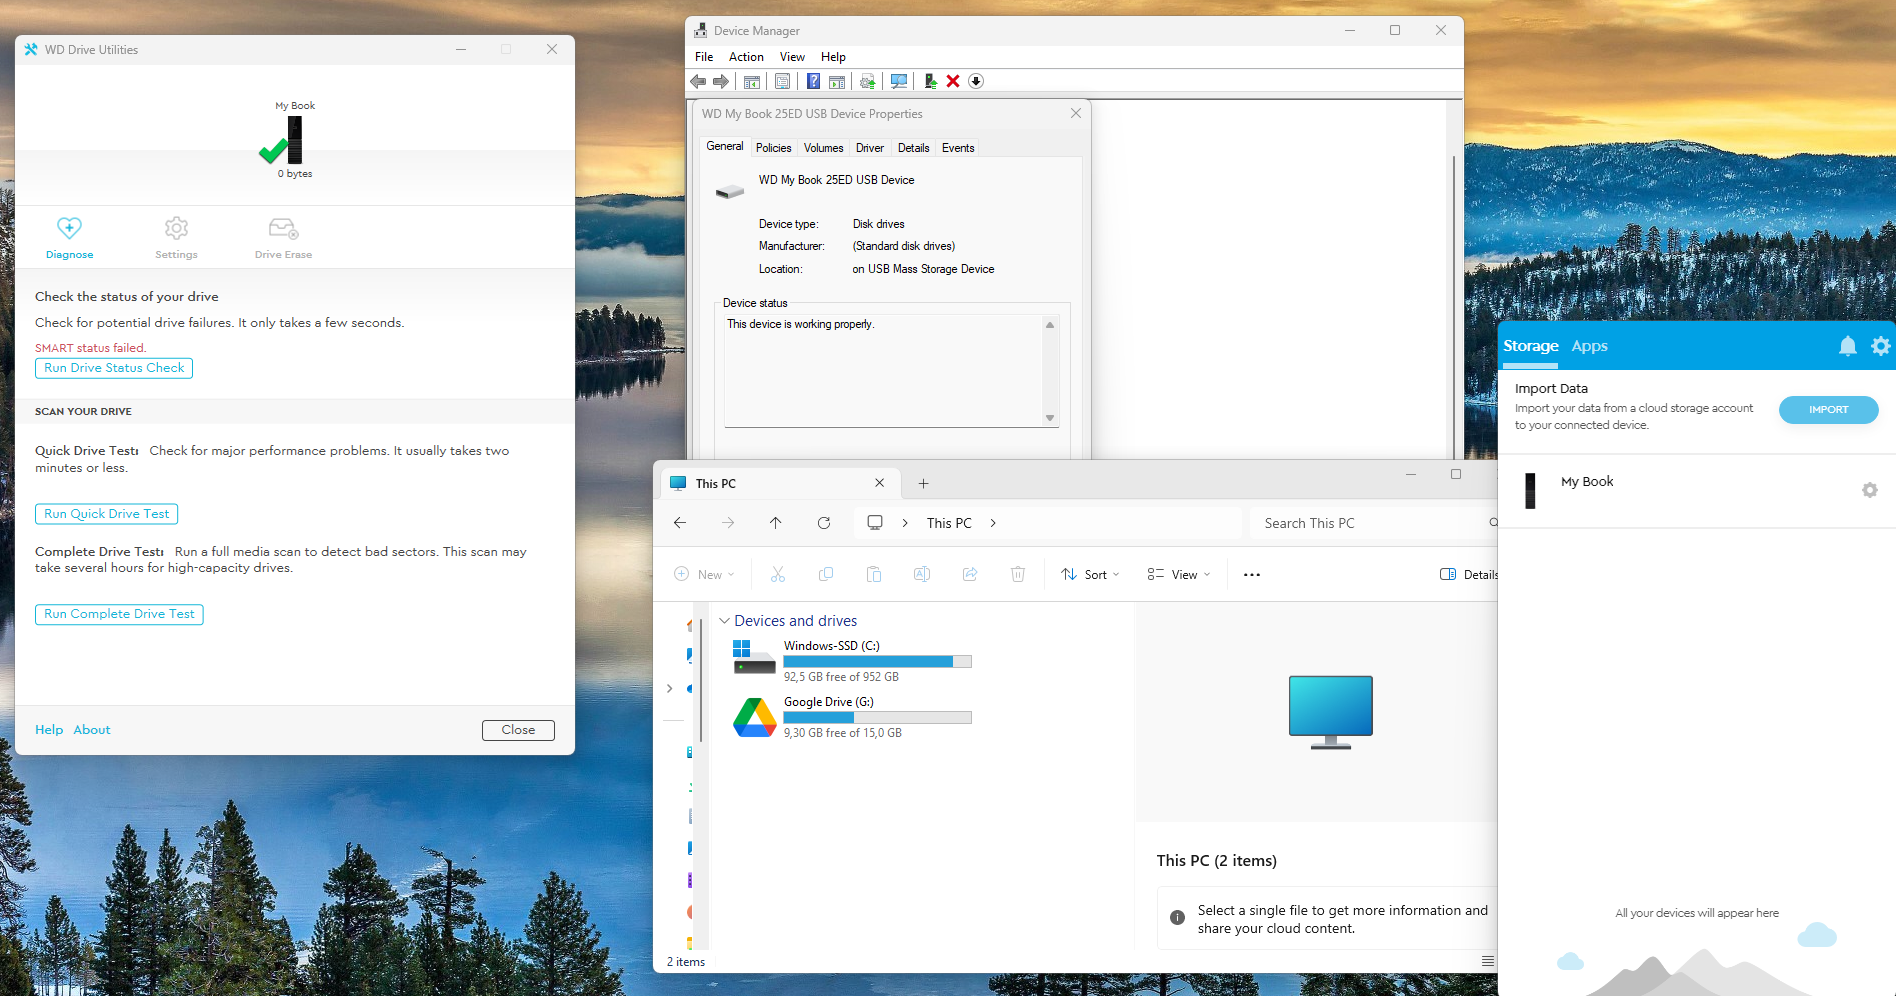Screen dimensions: 1896x996
Task: Collapse the Devices and drives group
Action: coord(724,621)
